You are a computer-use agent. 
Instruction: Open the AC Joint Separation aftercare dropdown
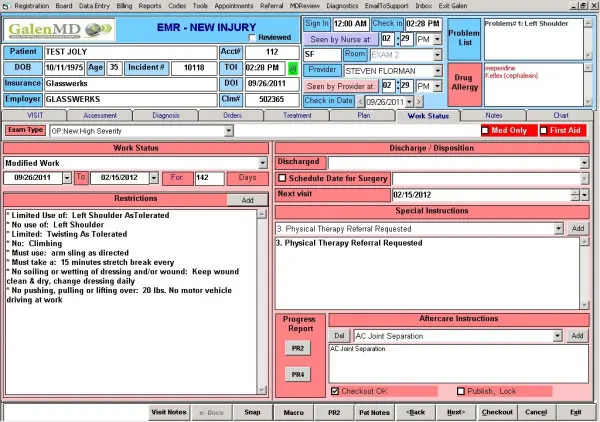tap(557, 336)
